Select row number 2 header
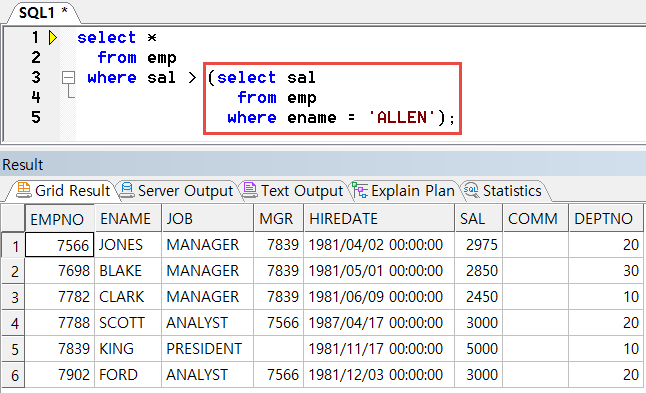 (x=13, y=271)
